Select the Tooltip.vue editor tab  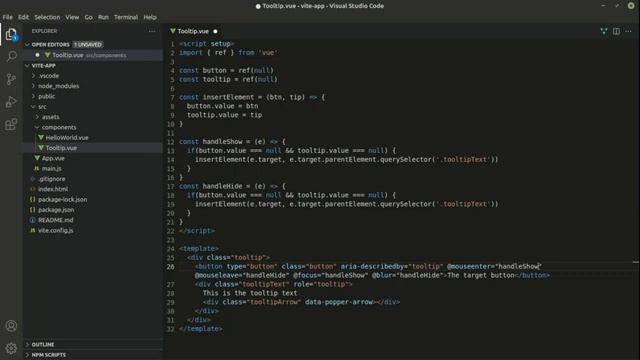(x=193, y=31)
